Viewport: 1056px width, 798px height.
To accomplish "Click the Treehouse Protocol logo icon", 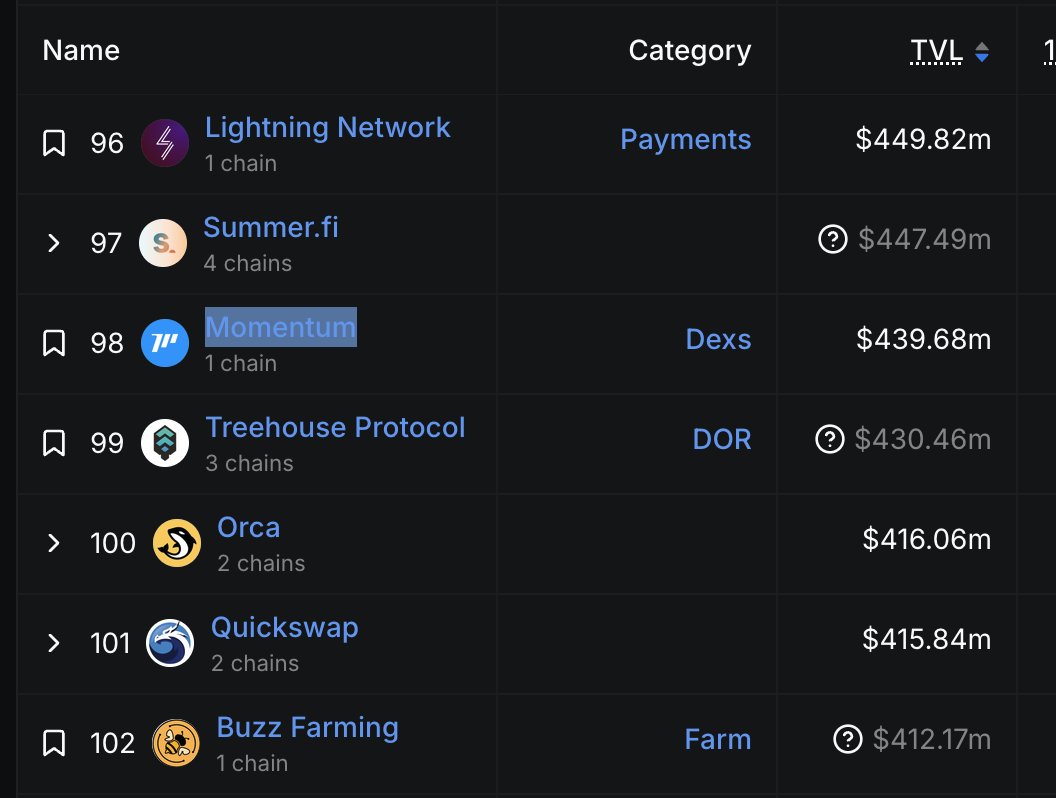I will (165, 443).
